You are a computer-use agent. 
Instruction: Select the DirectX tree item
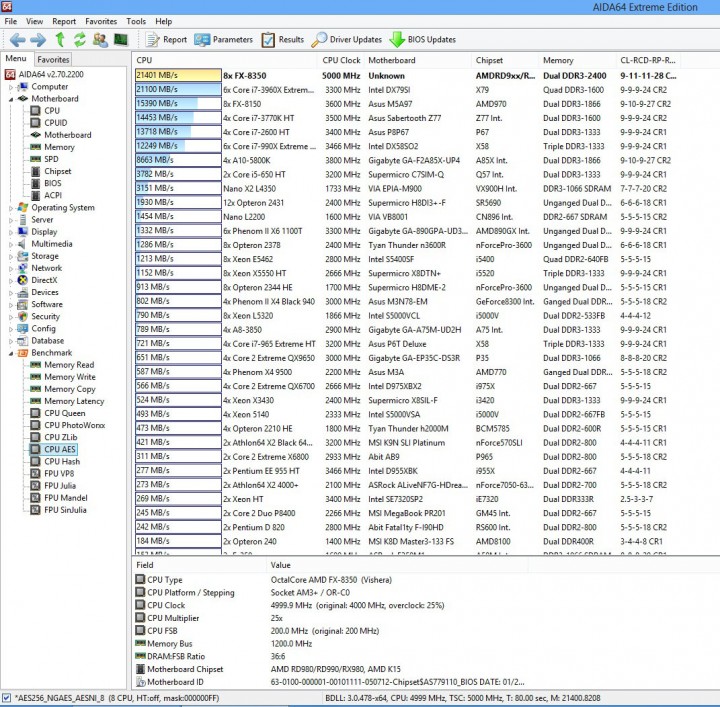click(x=37, y=280)
